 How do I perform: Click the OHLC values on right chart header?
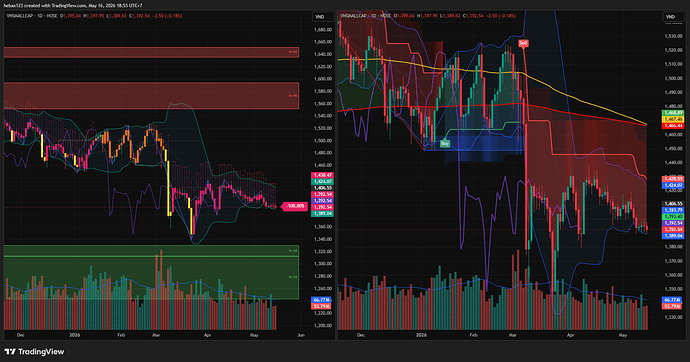[455, 16]
